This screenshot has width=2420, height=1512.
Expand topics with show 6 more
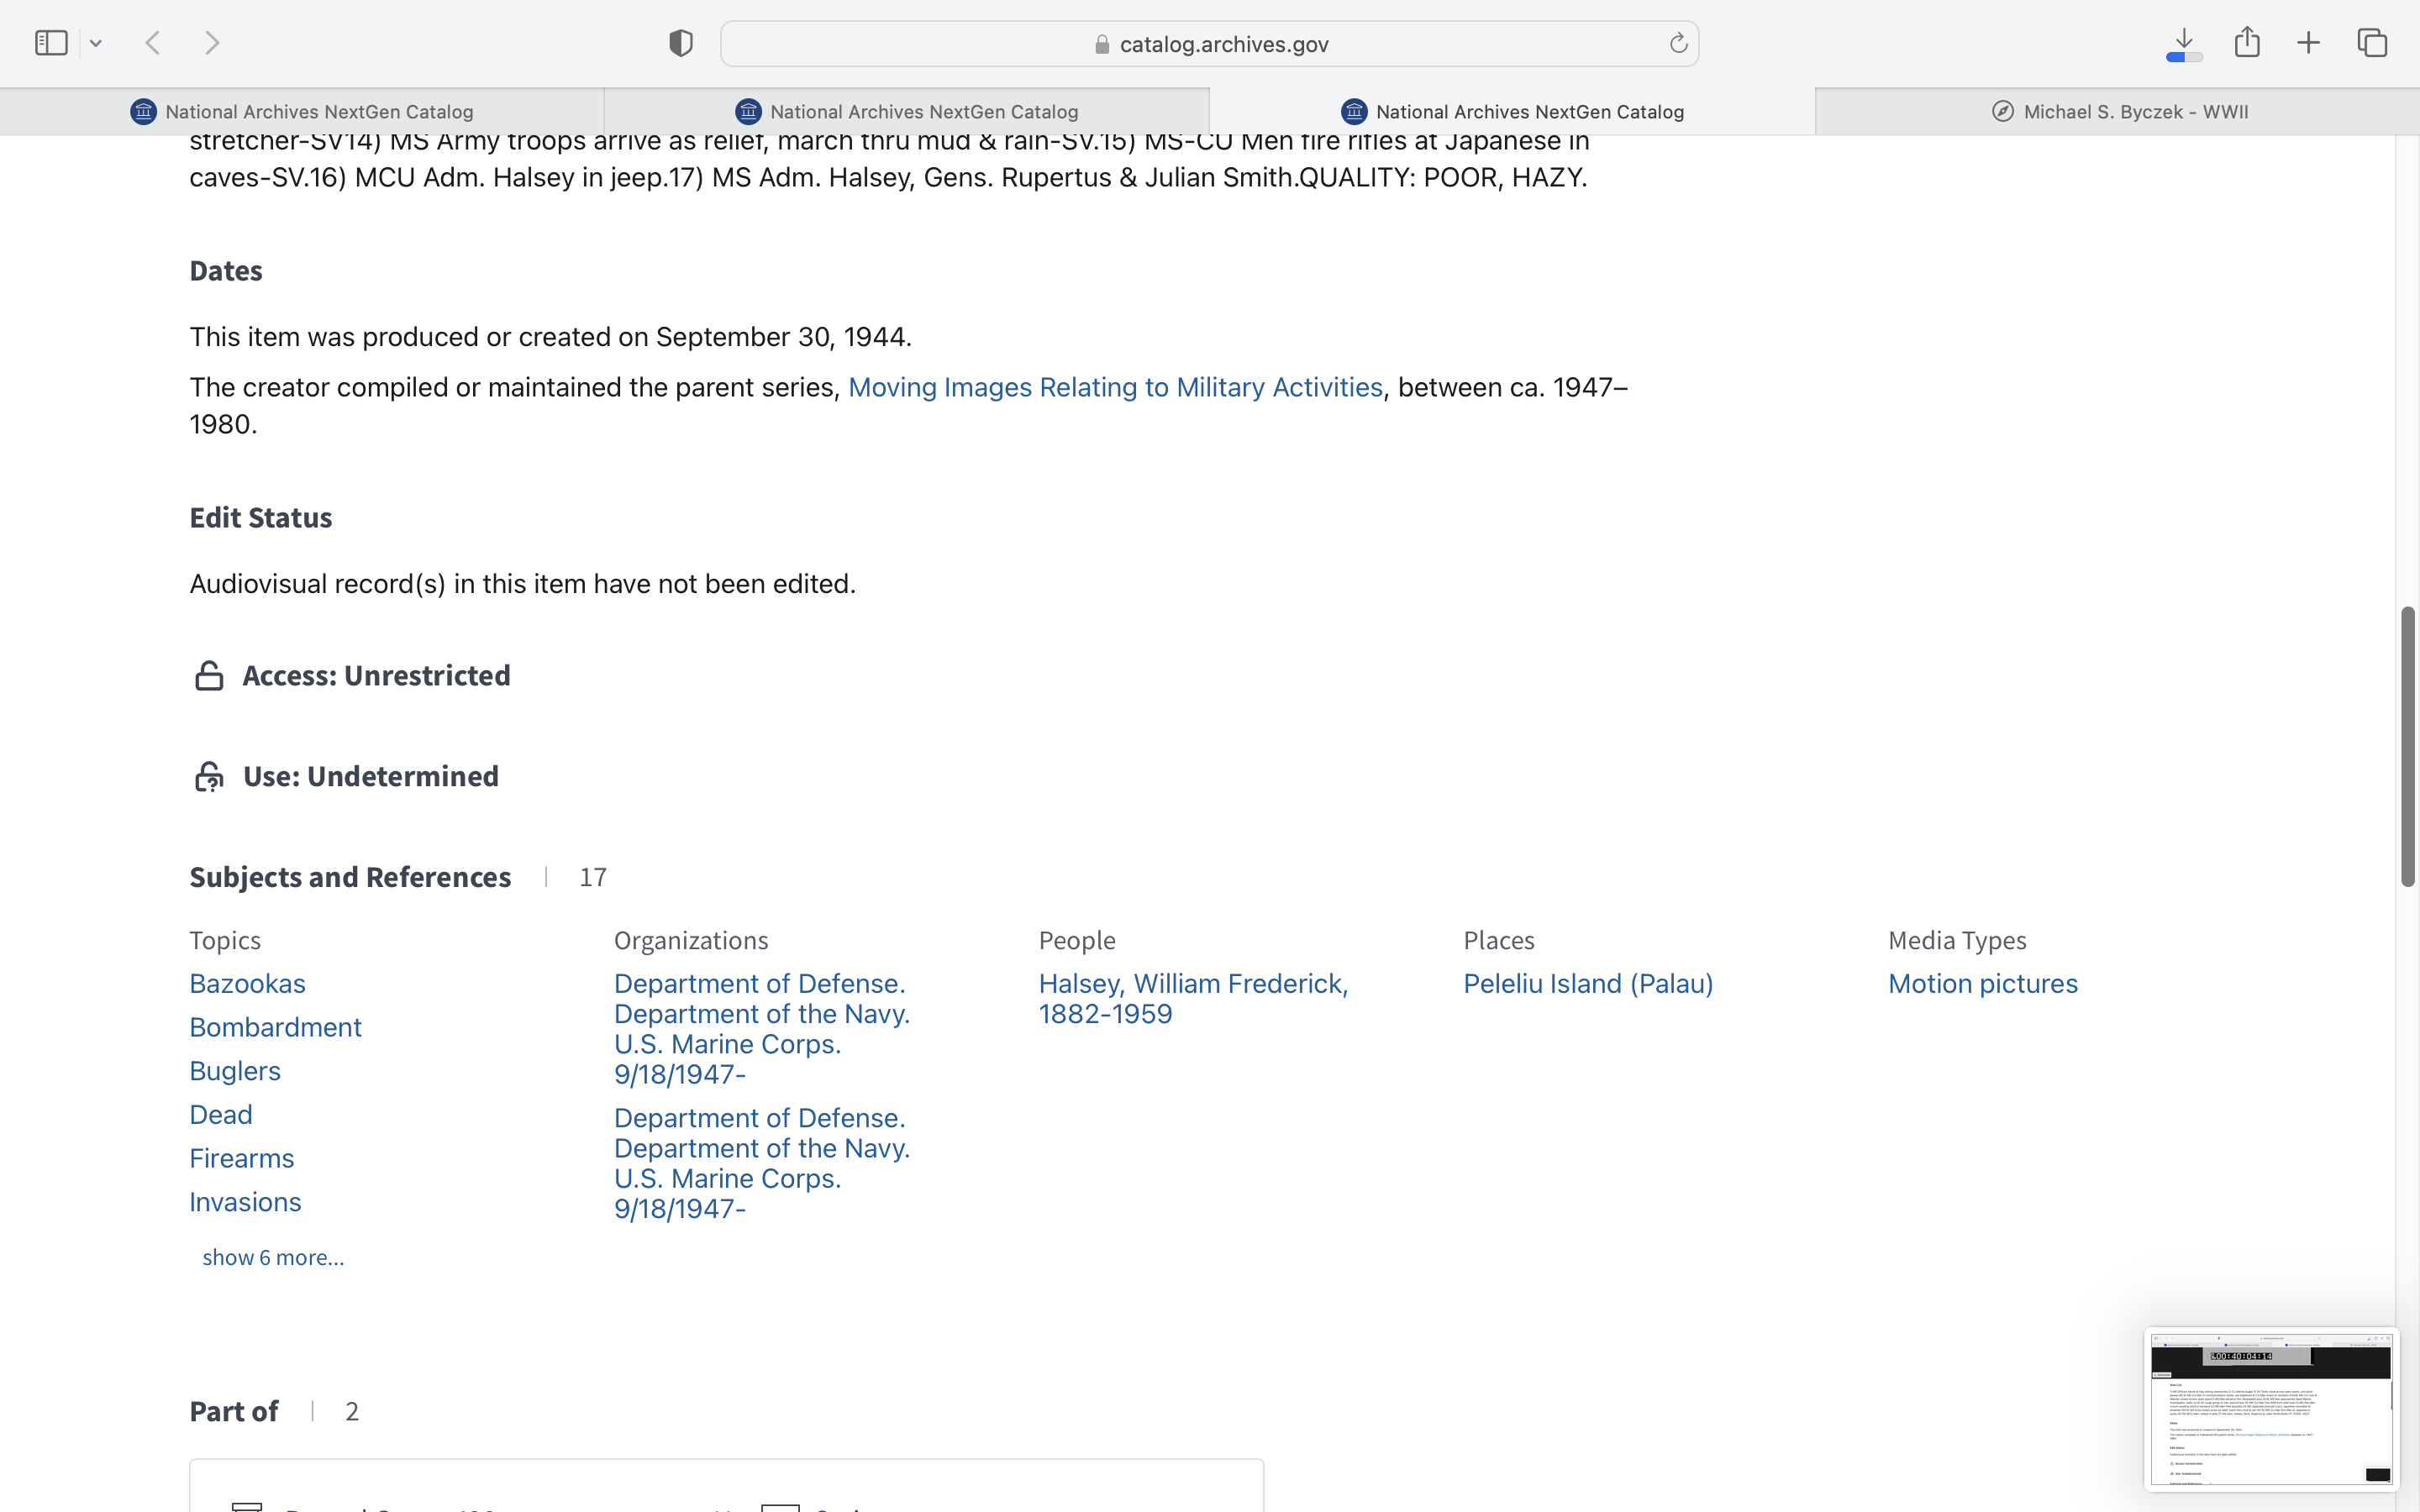pos(273,1257)
